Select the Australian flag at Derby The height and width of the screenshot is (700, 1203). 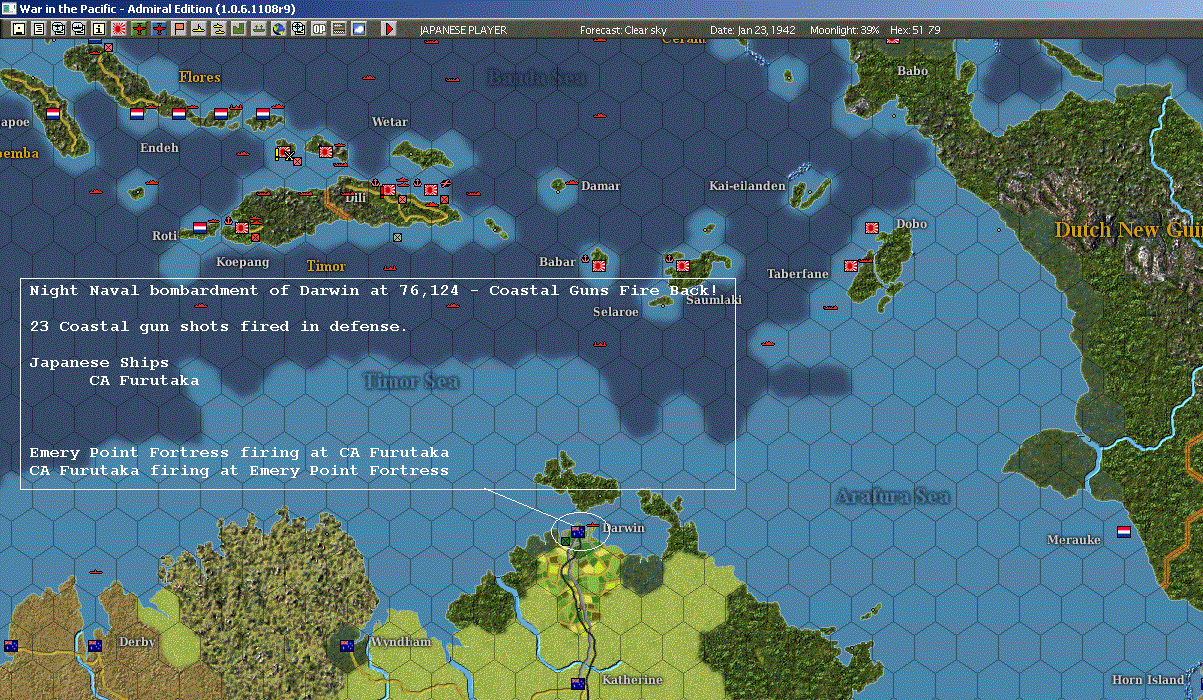point(95,646)
